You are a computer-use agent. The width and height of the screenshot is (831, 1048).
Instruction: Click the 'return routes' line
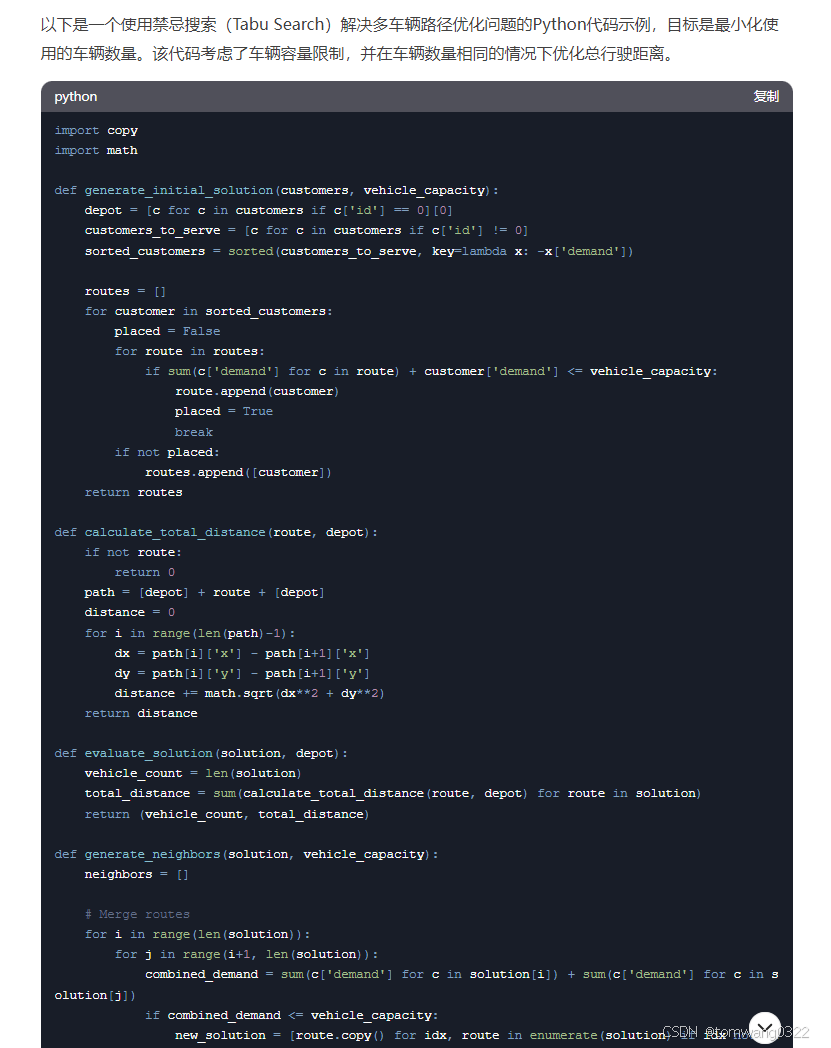(133, 493)
